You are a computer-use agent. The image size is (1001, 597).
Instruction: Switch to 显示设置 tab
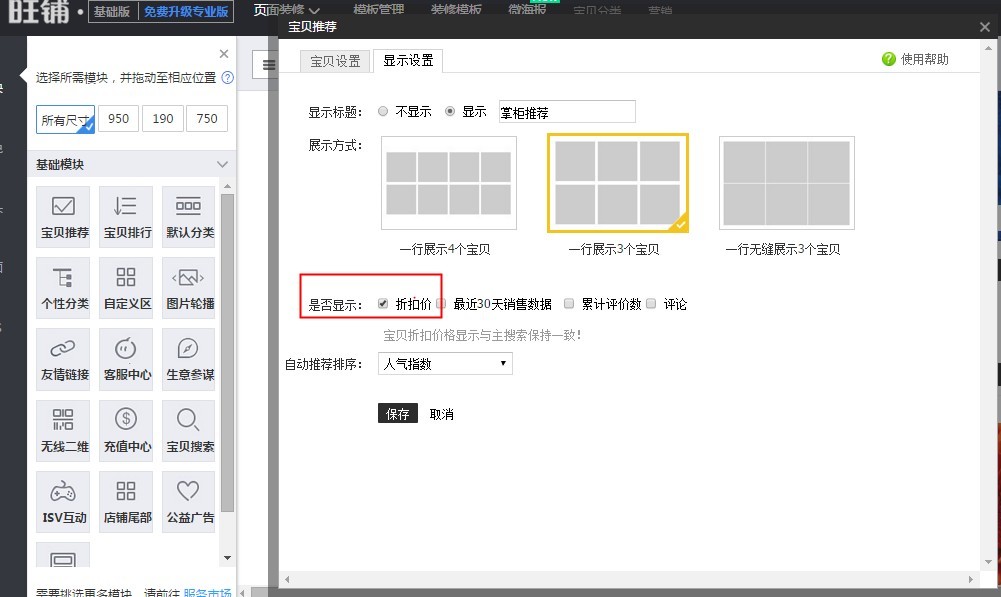point(408,61)
